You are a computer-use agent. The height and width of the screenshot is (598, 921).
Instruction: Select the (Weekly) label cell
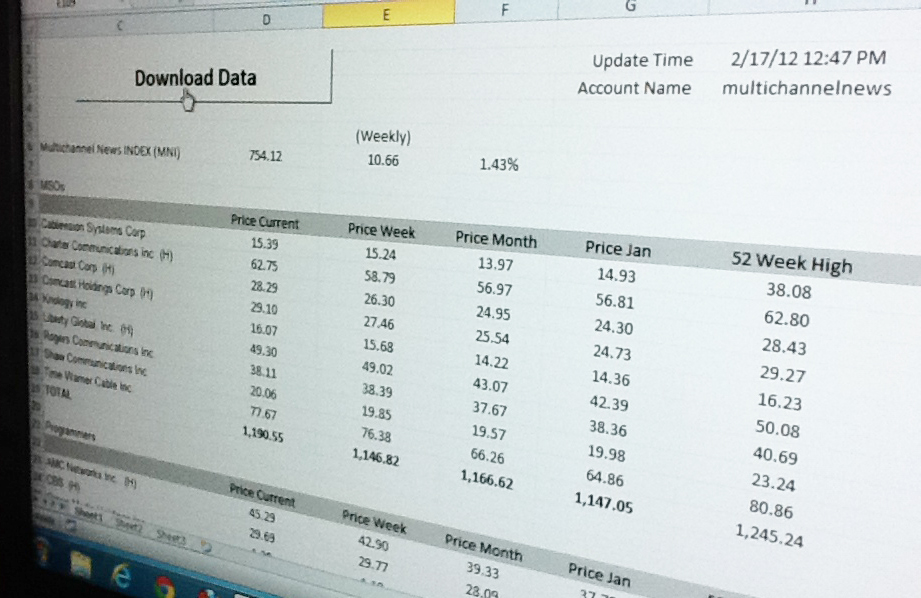[x=383, y=136]
